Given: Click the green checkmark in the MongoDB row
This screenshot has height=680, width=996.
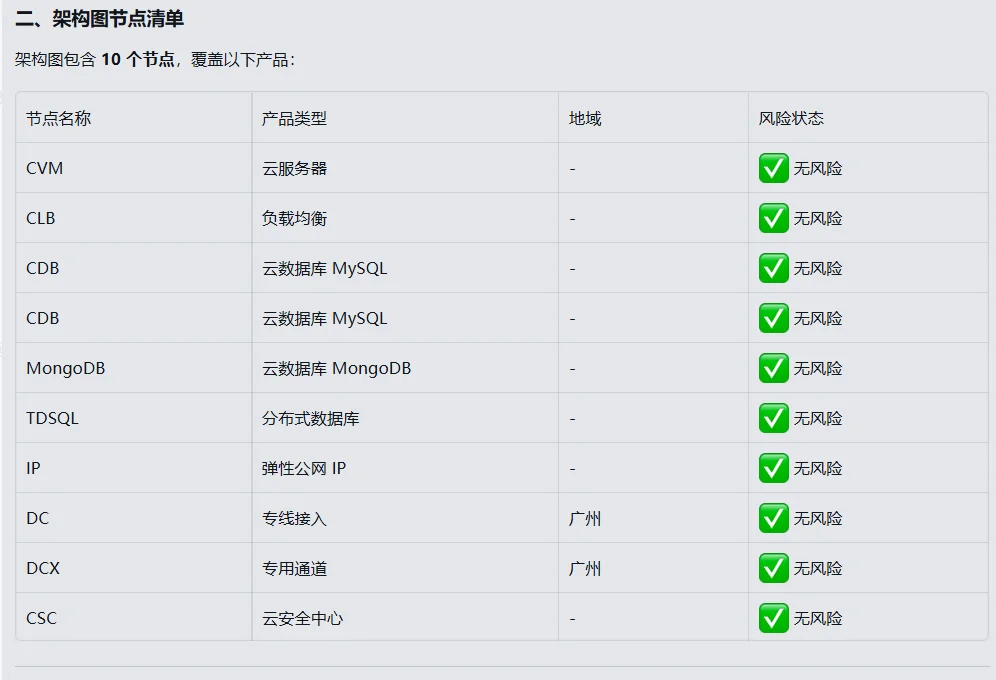Looking at the screenshot, I should tap(774, 368).
